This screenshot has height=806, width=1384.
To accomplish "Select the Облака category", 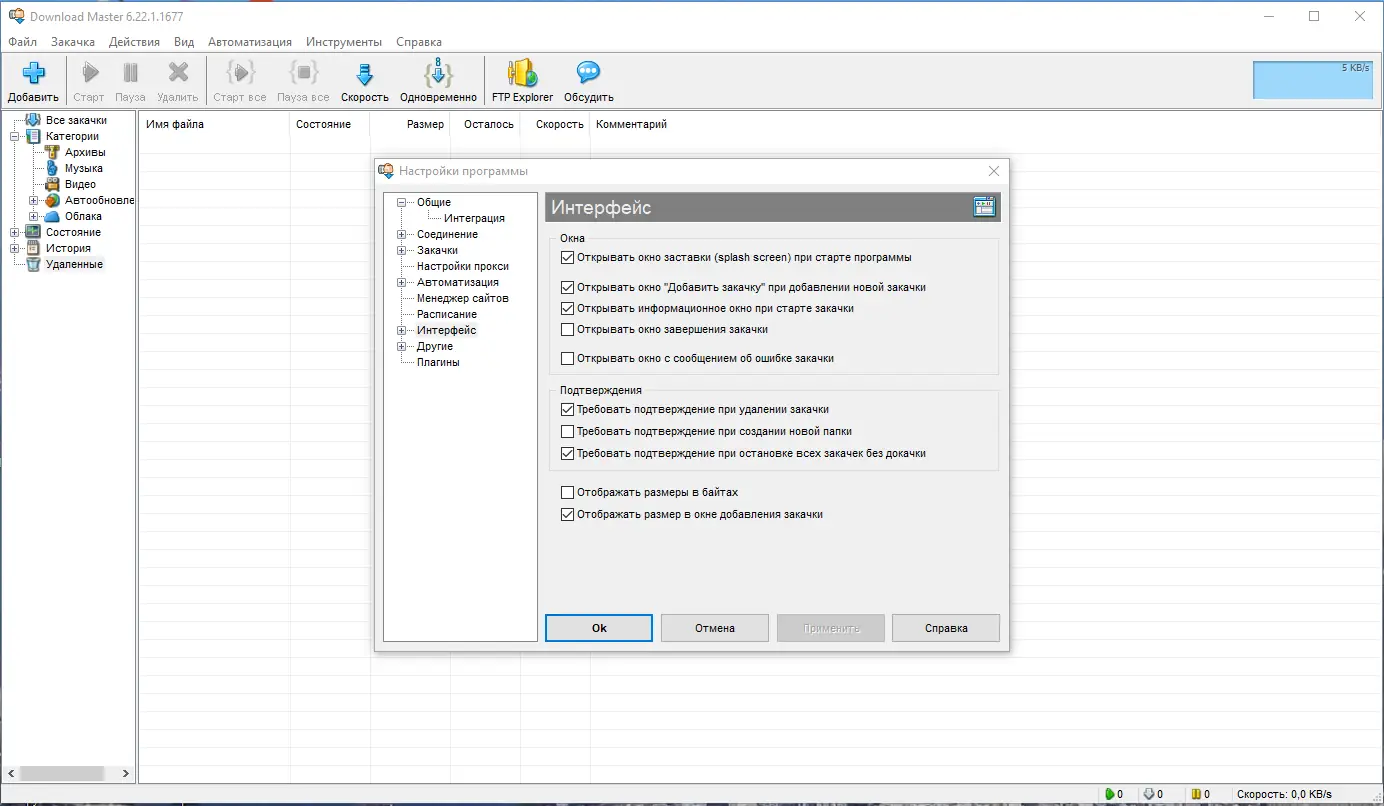I will click(83, 216).
